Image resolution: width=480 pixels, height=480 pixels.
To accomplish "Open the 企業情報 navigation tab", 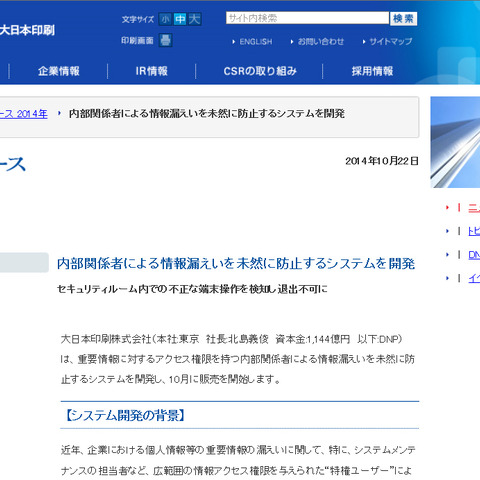I will [x=59, y=71].
